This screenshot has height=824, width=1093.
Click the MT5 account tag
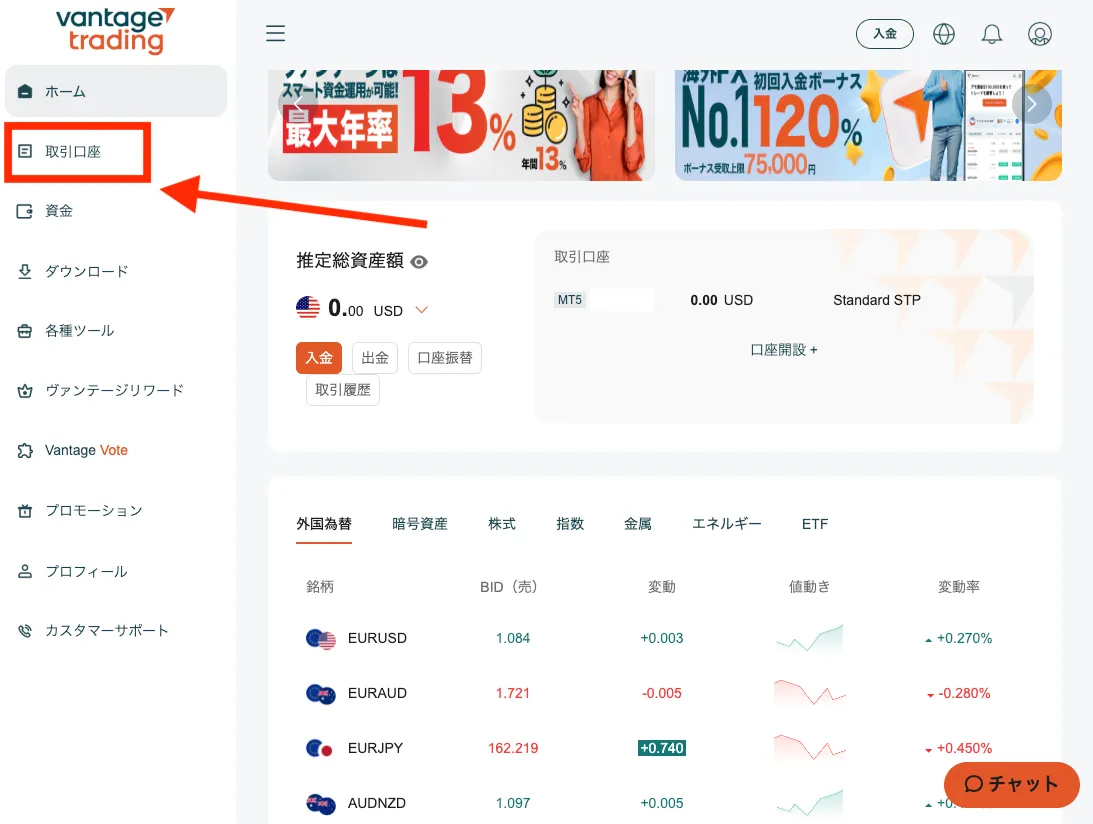tap(570, 300)
